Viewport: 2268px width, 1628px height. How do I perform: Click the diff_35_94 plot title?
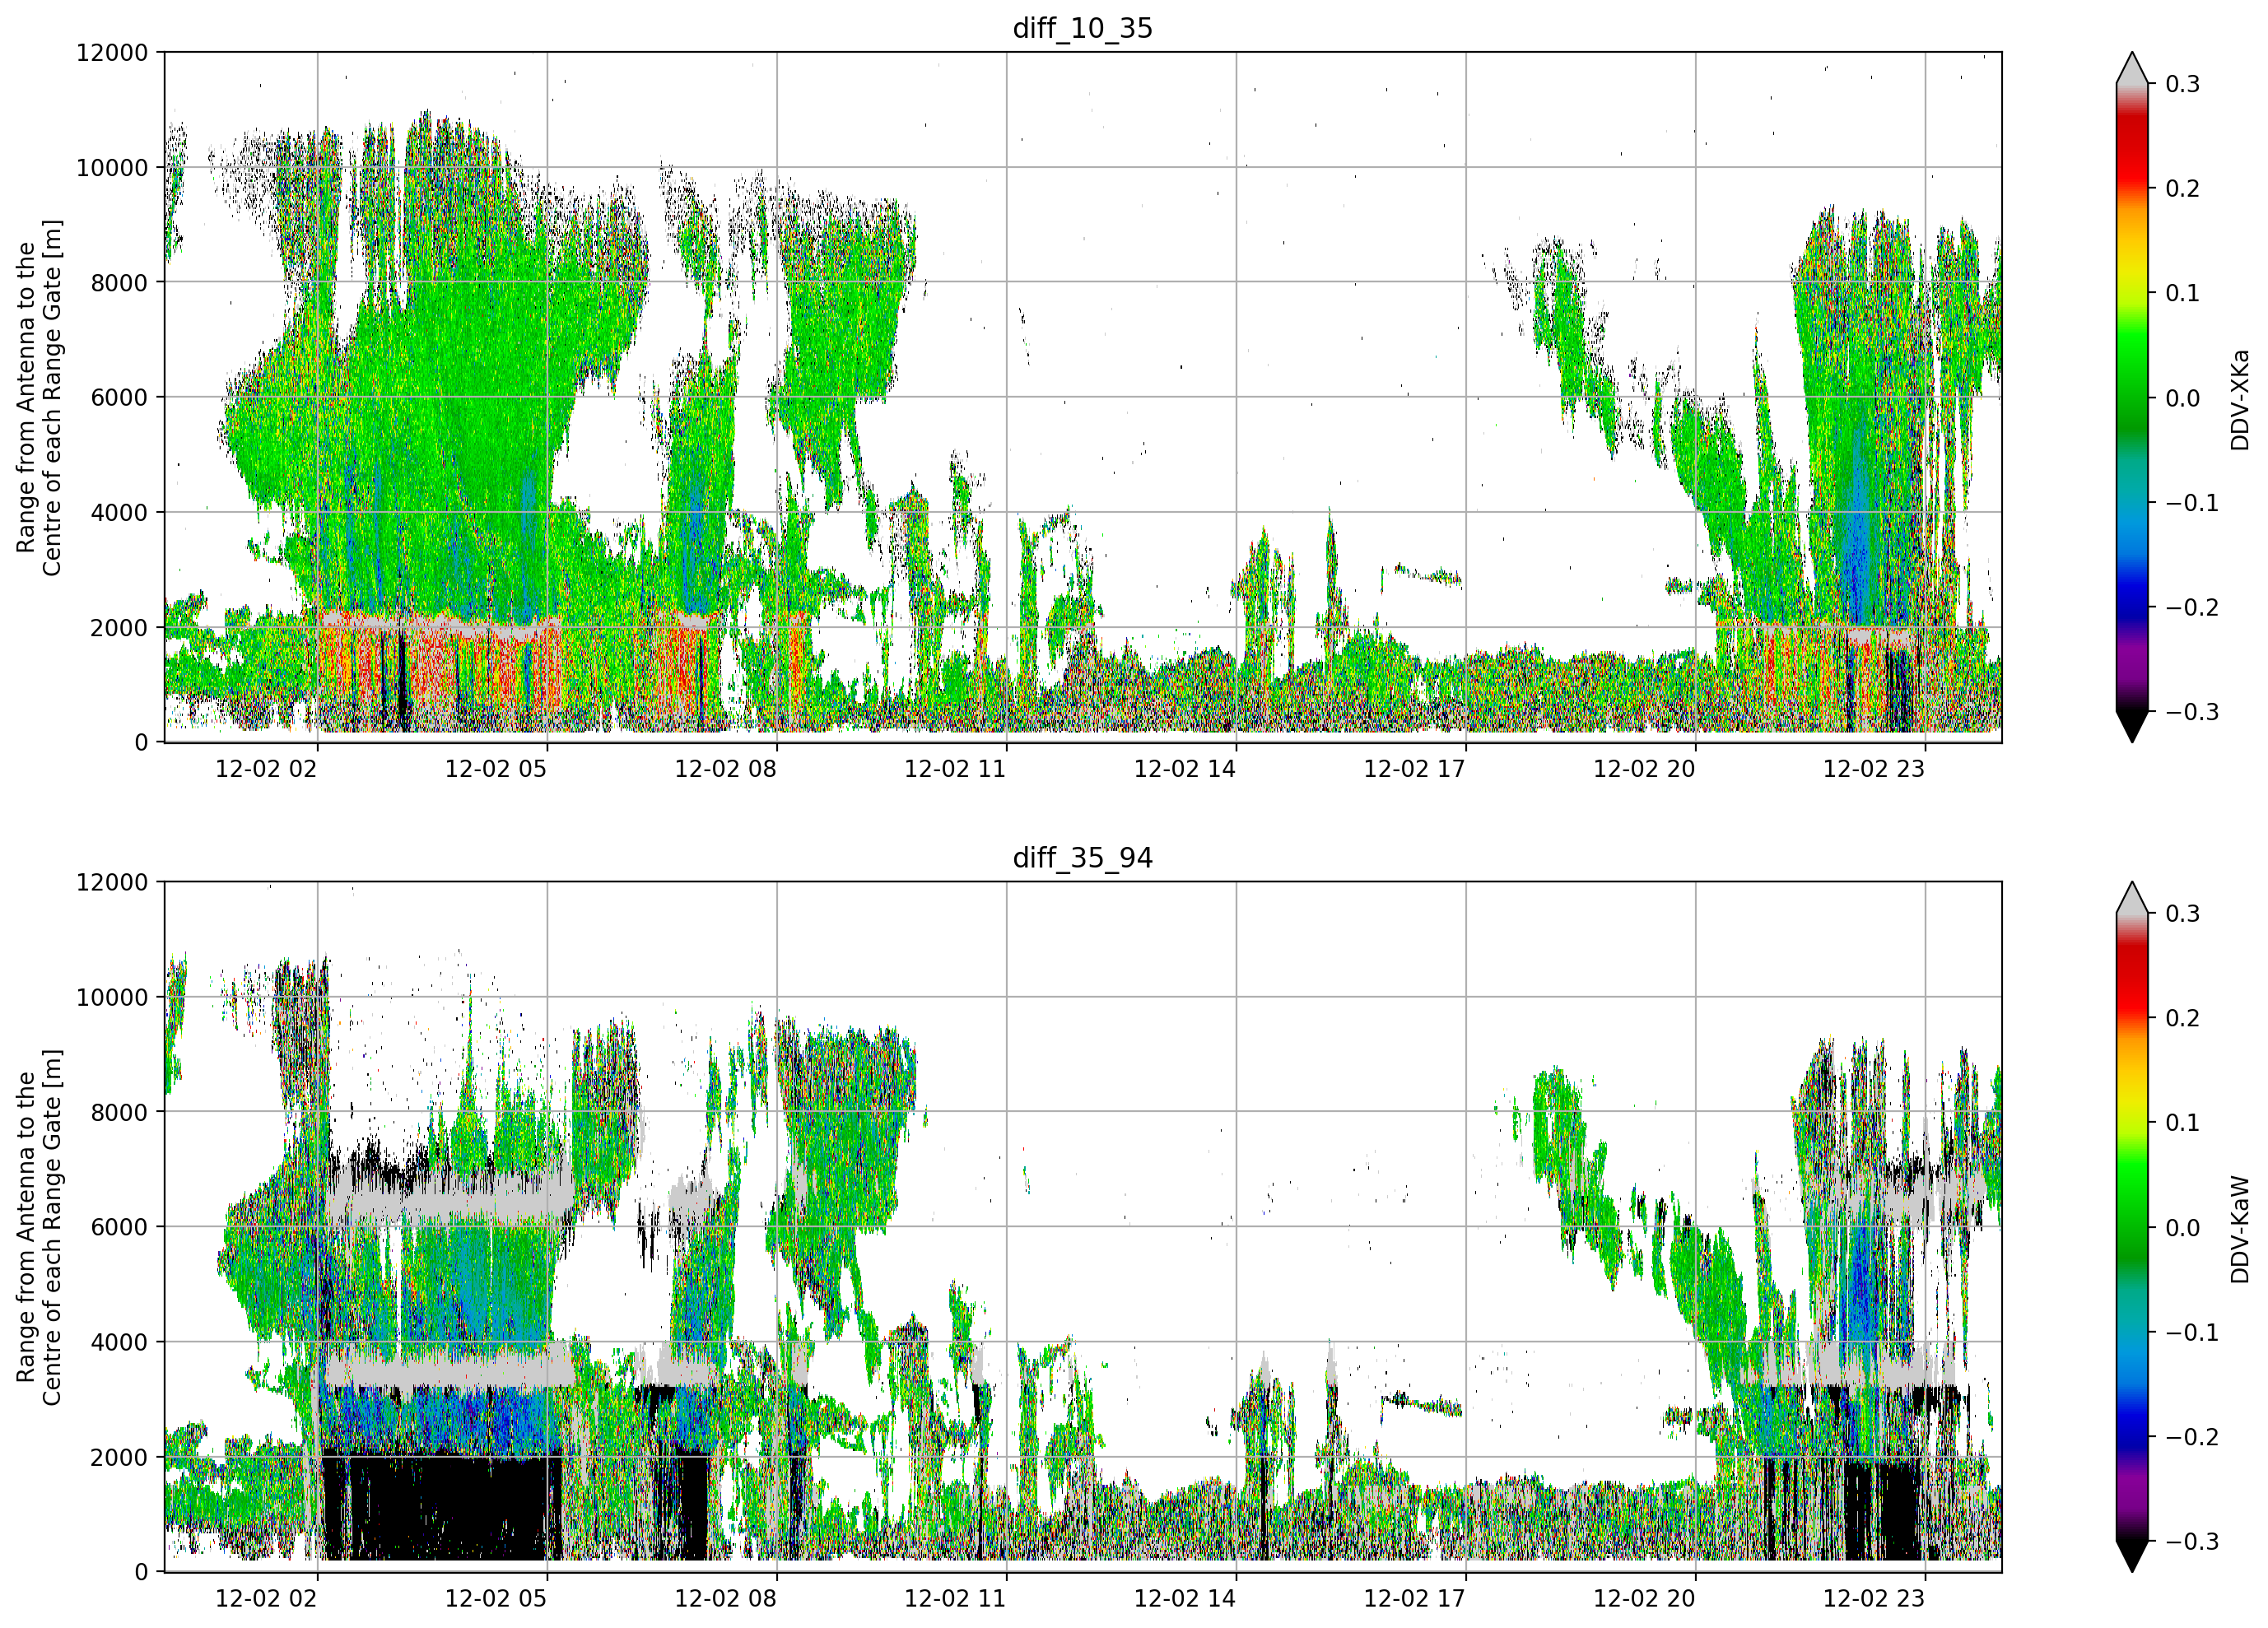(1083, 858)
